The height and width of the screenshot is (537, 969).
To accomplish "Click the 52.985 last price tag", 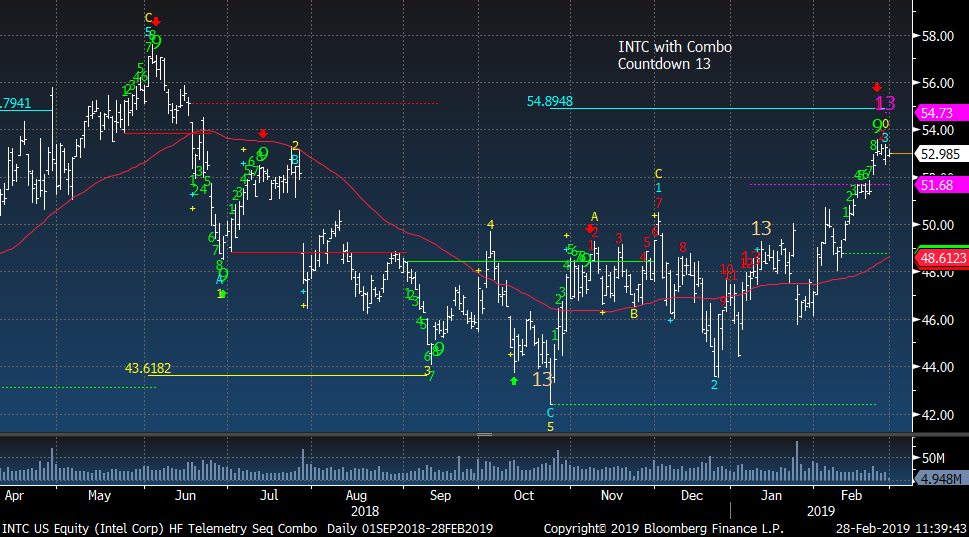I will pos(940,154).
